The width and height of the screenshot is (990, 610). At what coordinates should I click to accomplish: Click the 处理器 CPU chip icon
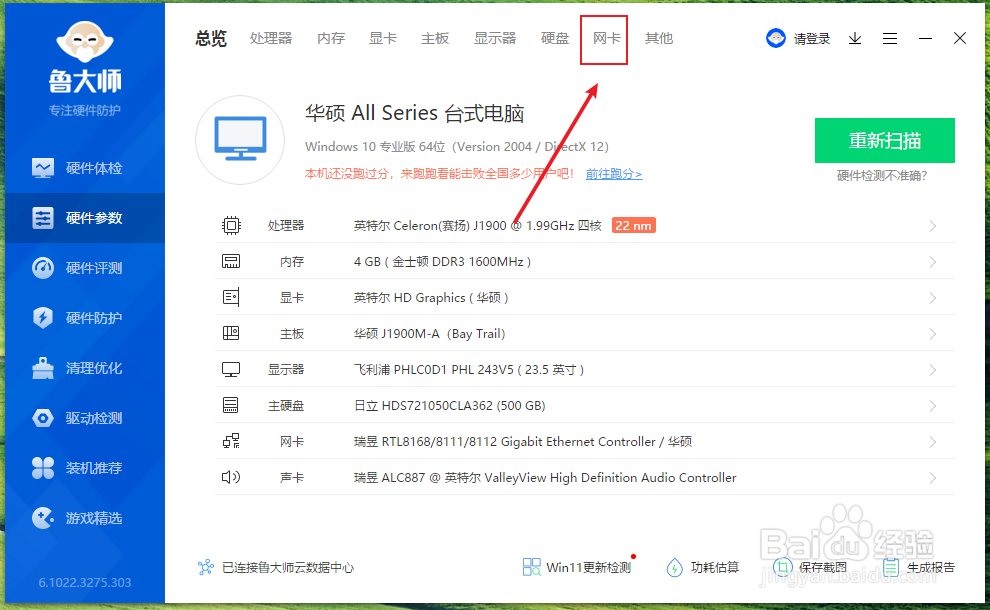click(x=231, y=225)
